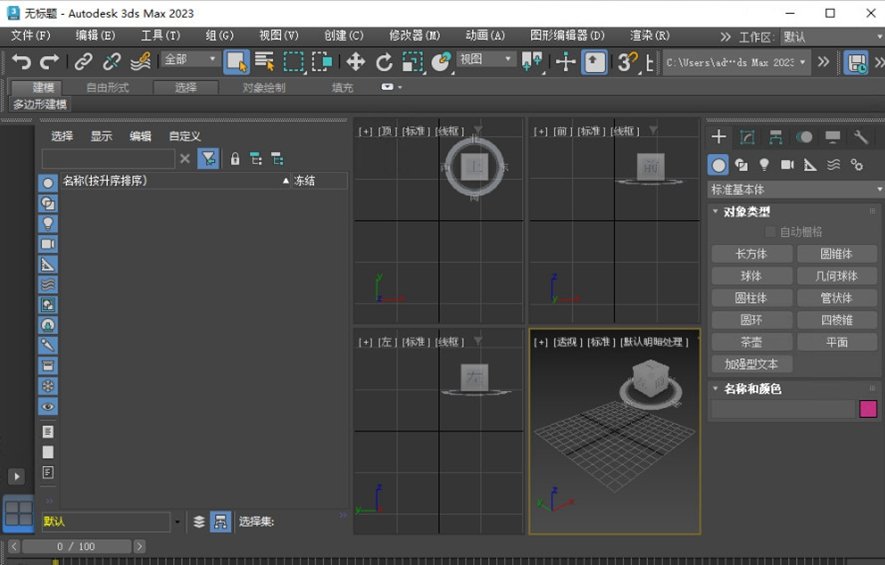This screenshot has height=565, width=885.
Task: Open the reference coordinate 视图 dropdown
Action: click(485, 59)
